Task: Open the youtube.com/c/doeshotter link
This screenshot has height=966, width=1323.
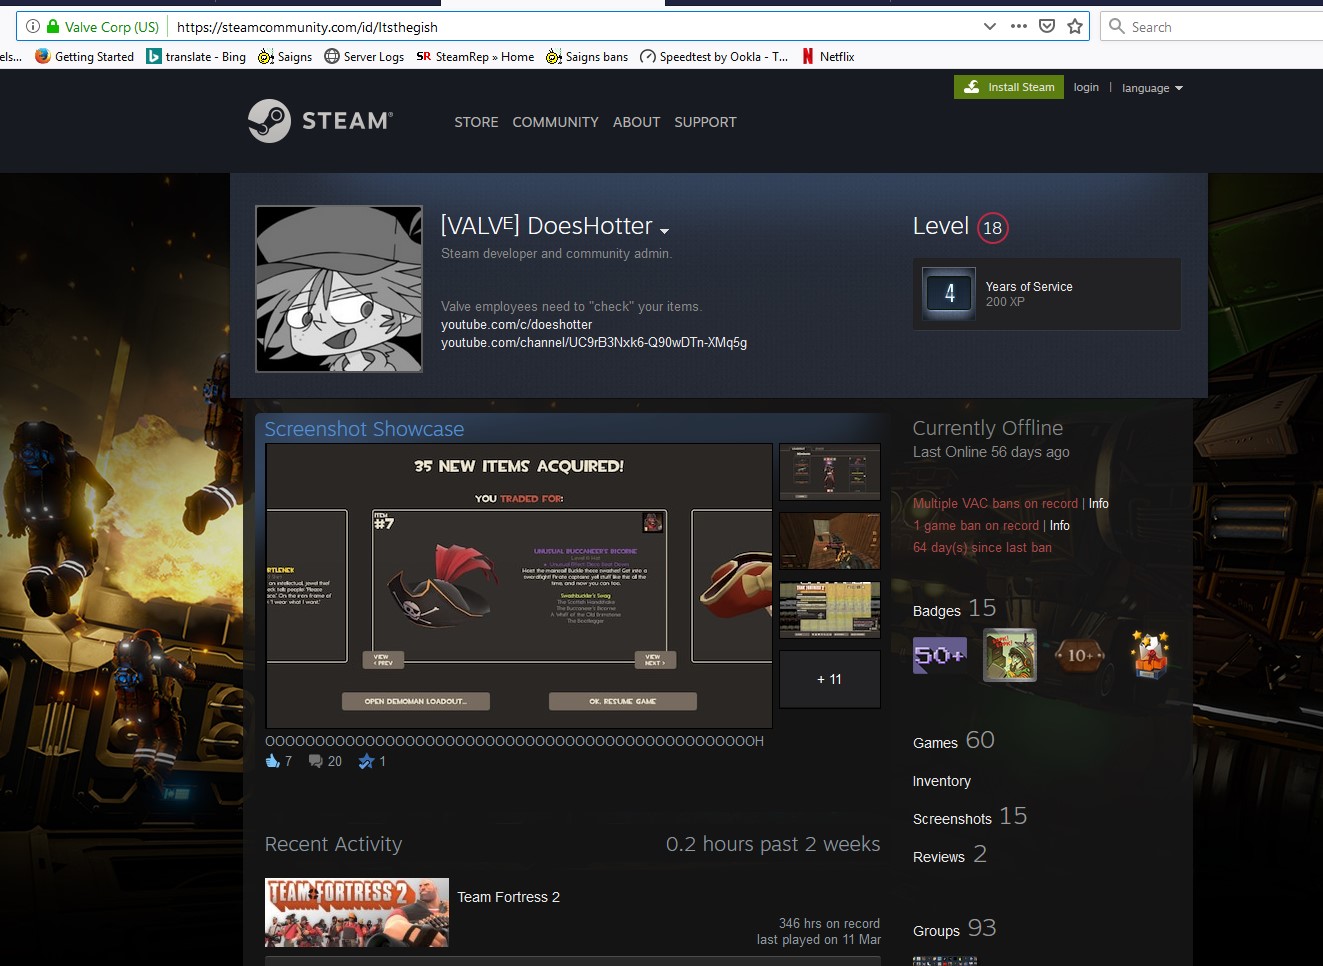Action: tap(516, 325)
